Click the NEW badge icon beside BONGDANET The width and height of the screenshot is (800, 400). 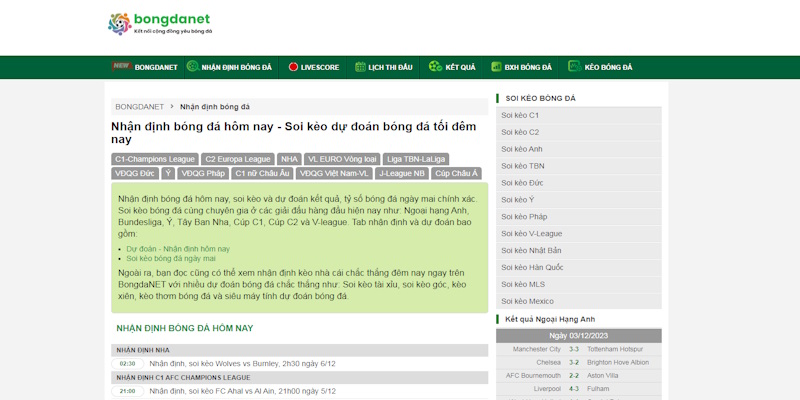[121, 66]
